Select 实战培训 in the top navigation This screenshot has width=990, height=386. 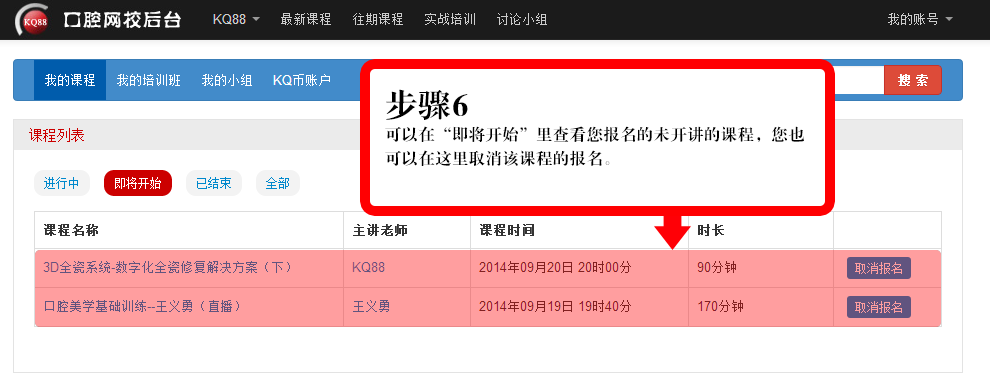(450, 20)
